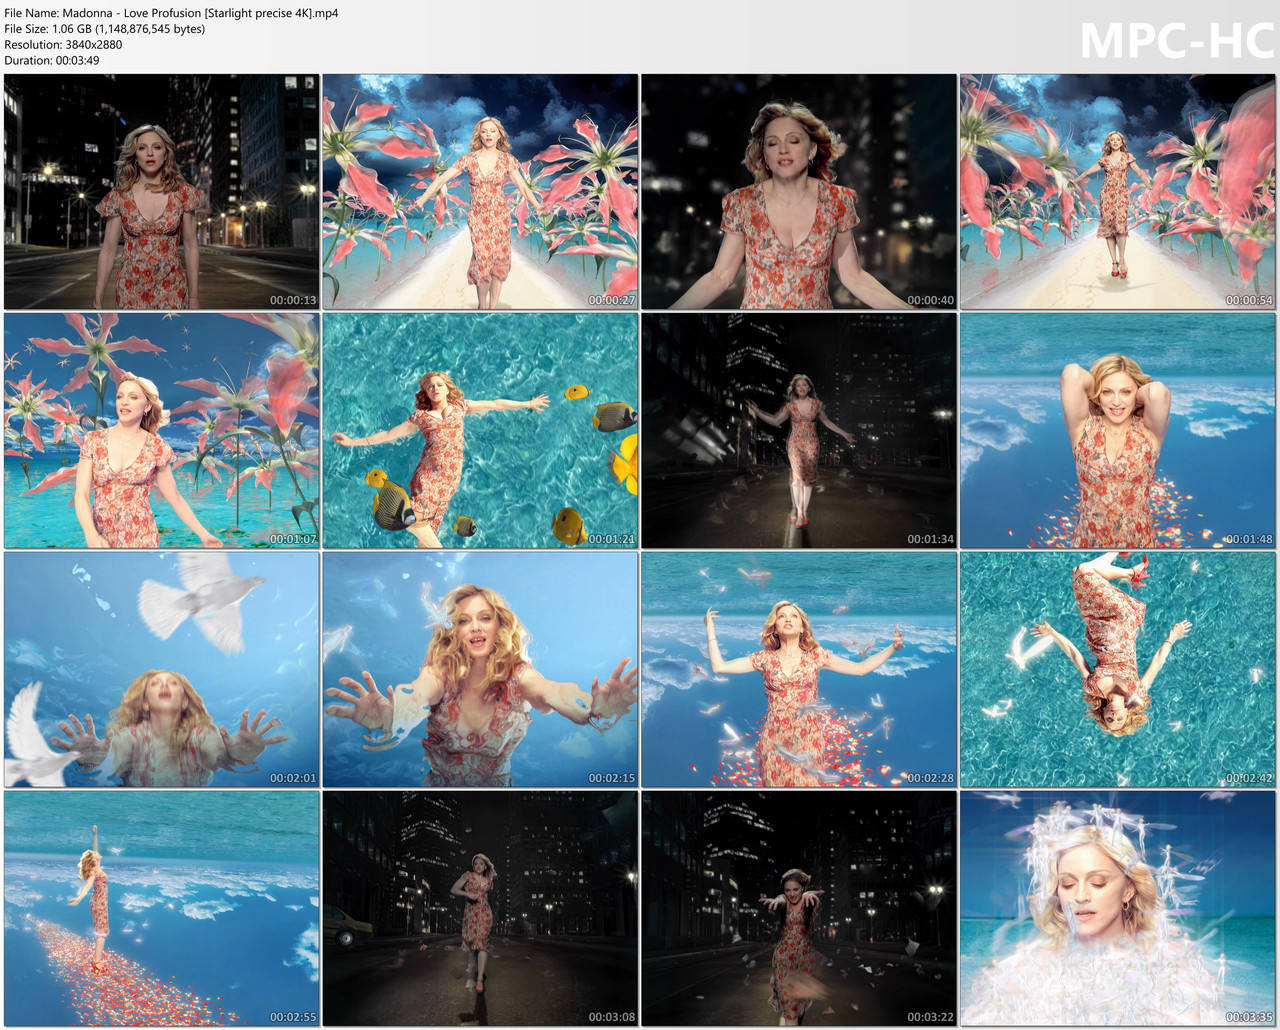Viewport: 1280px width, 1030px height.
Task: Click the thumbnail stamped 00:00:27
Action: (480, 191)
